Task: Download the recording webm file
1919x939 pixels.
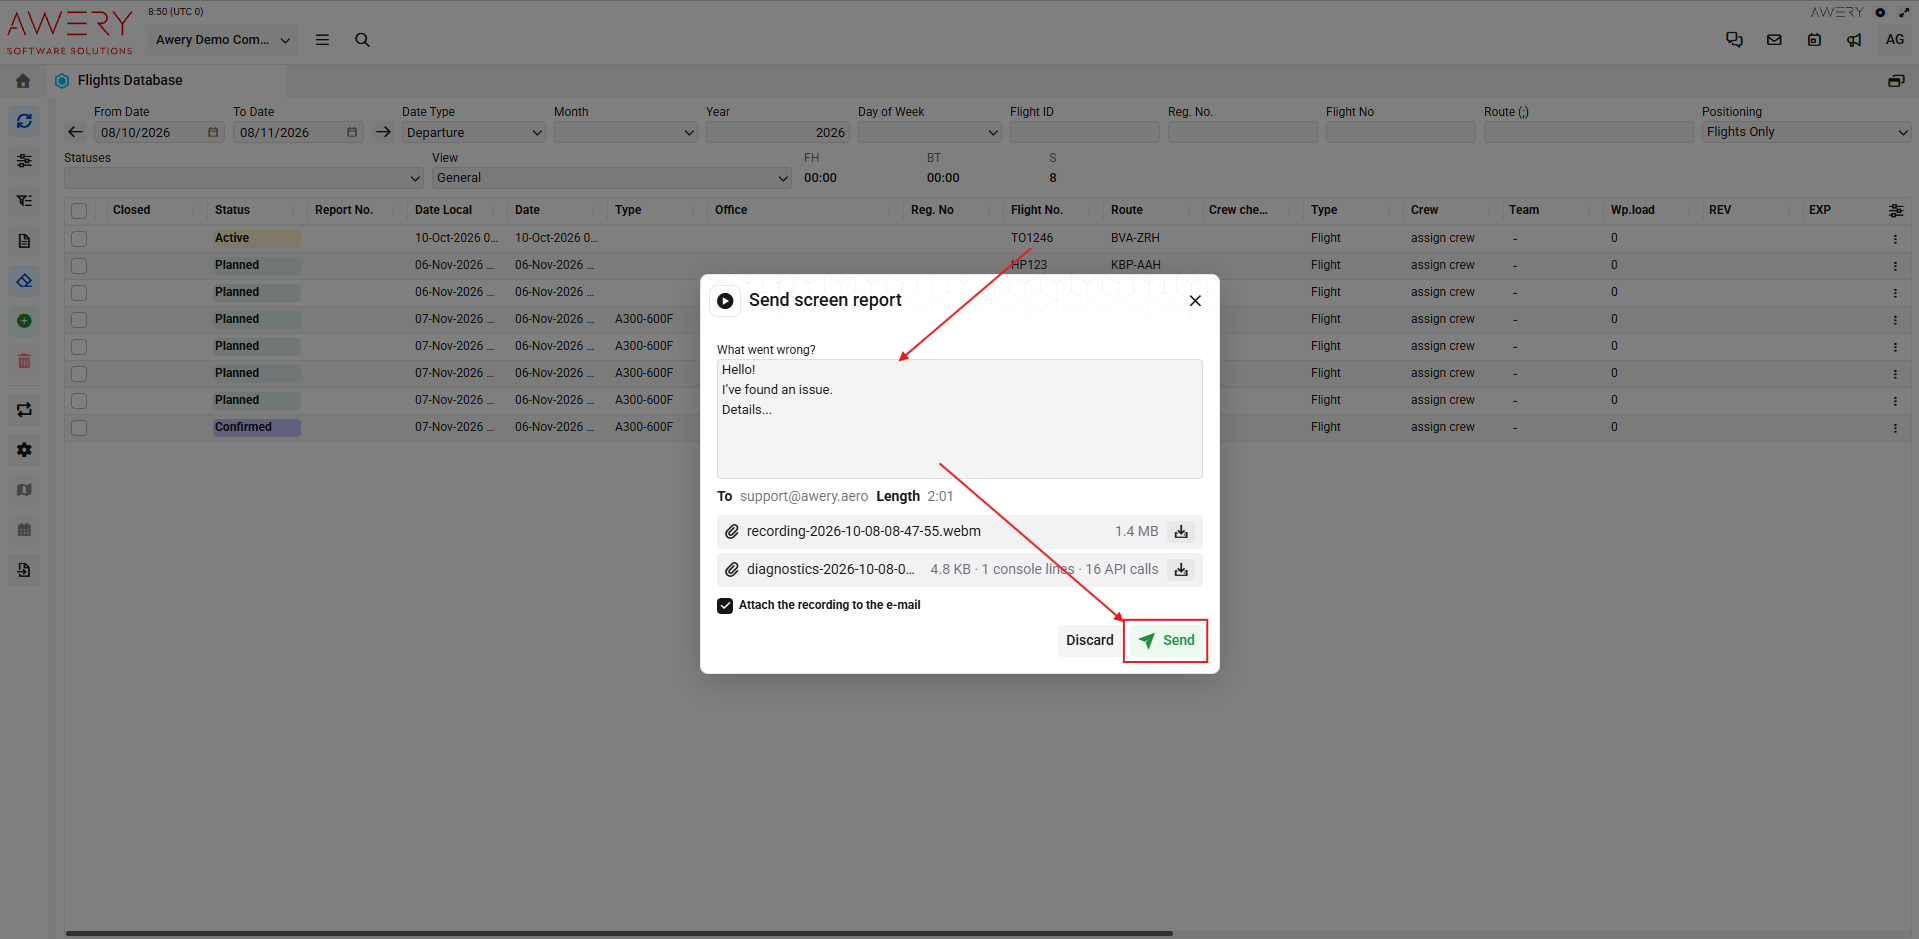Action: click(1181, 532)
